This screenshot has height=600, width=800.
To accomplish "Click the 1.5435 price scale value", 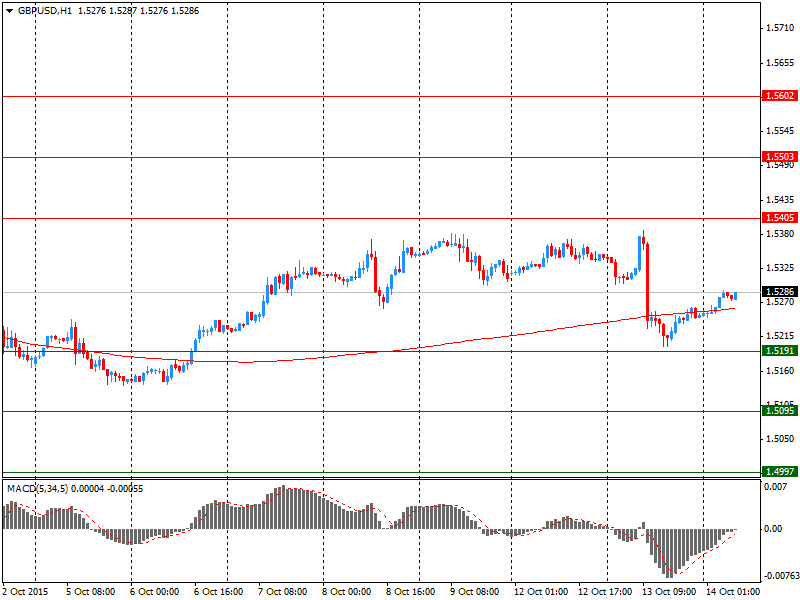I will (x=781, y=199).
